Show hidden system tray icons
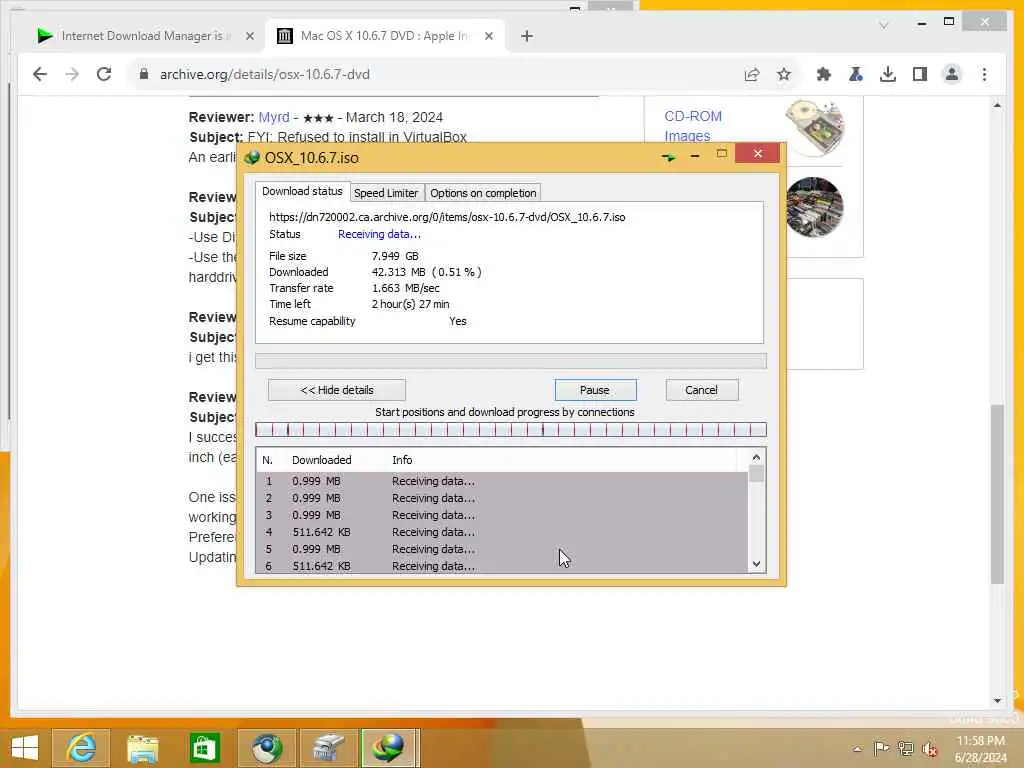Screen dimensions: 1024x768 (x=857, y=748)
